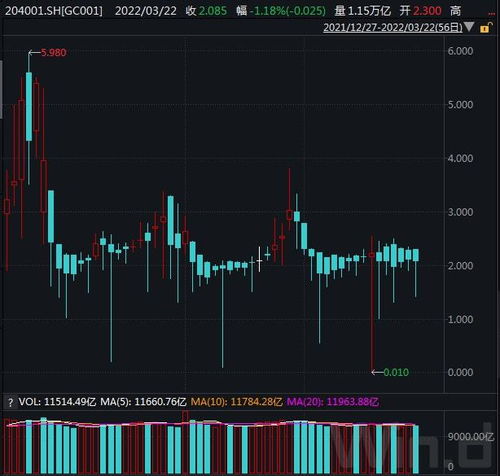Screen dimensions: 500x476
Task: Click the MA(20) volume indicator label
Action: pos(333,402)
